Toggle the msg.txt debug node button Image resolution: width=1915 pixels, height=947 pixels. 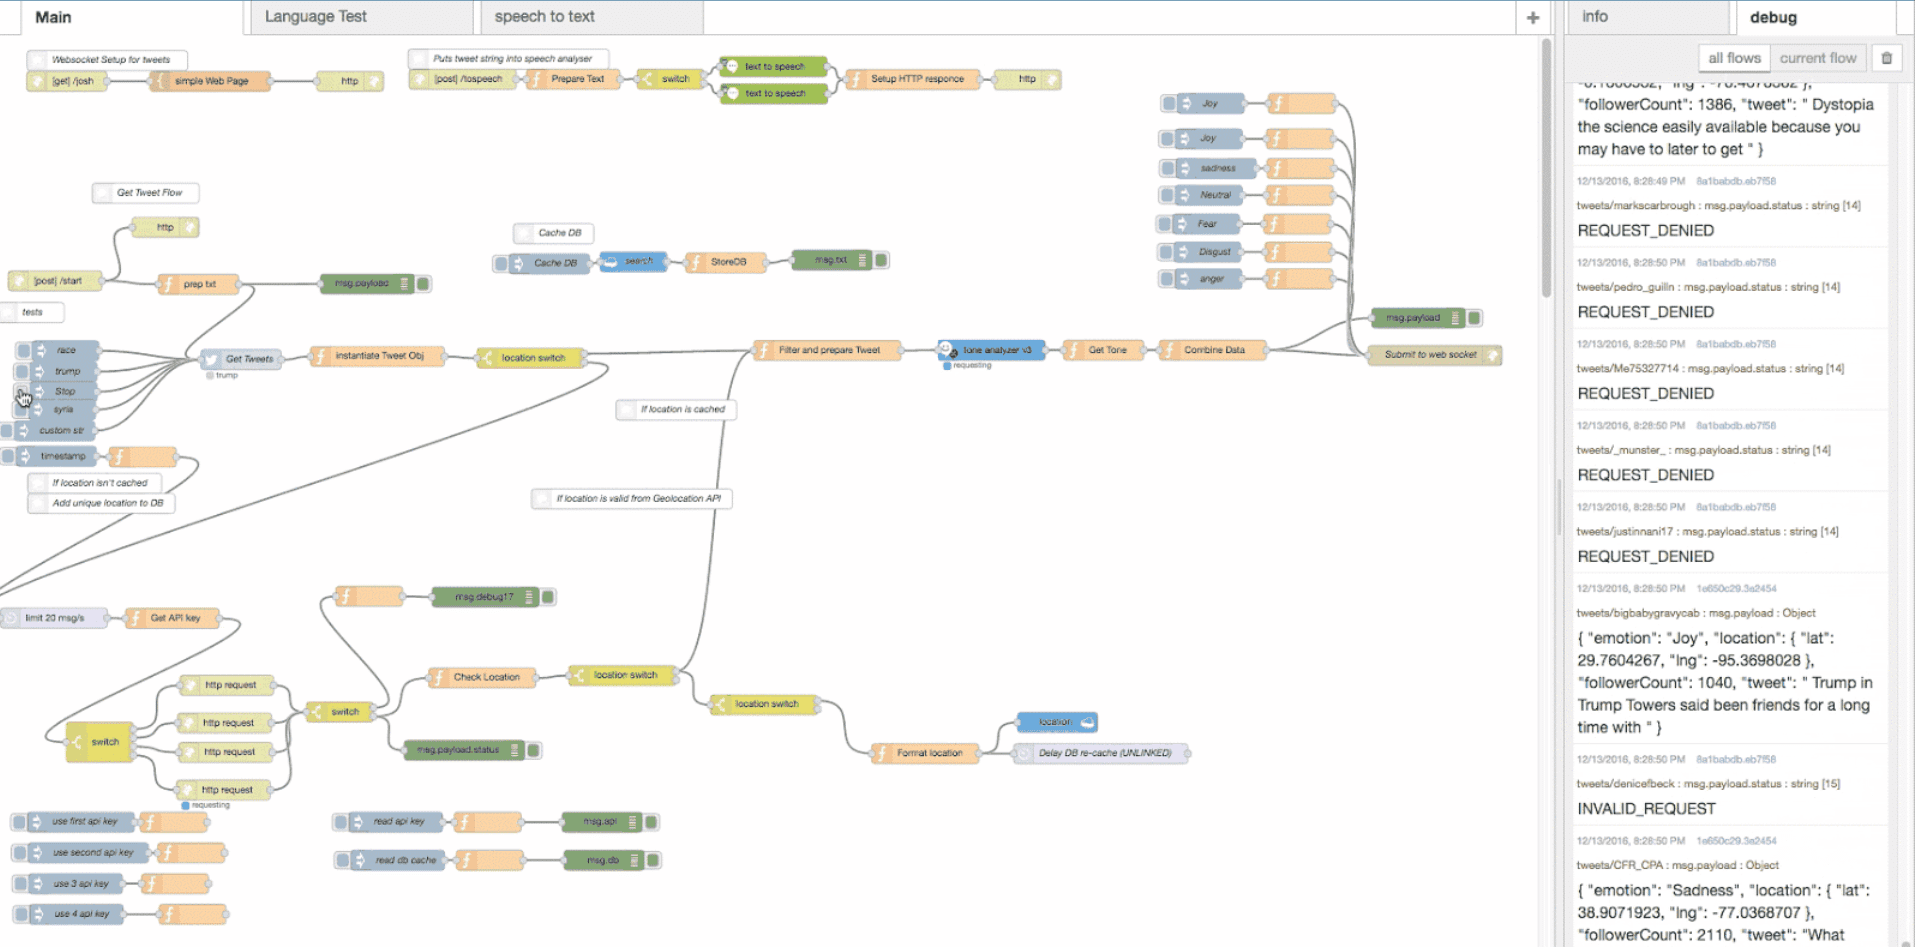coord(881,260)
